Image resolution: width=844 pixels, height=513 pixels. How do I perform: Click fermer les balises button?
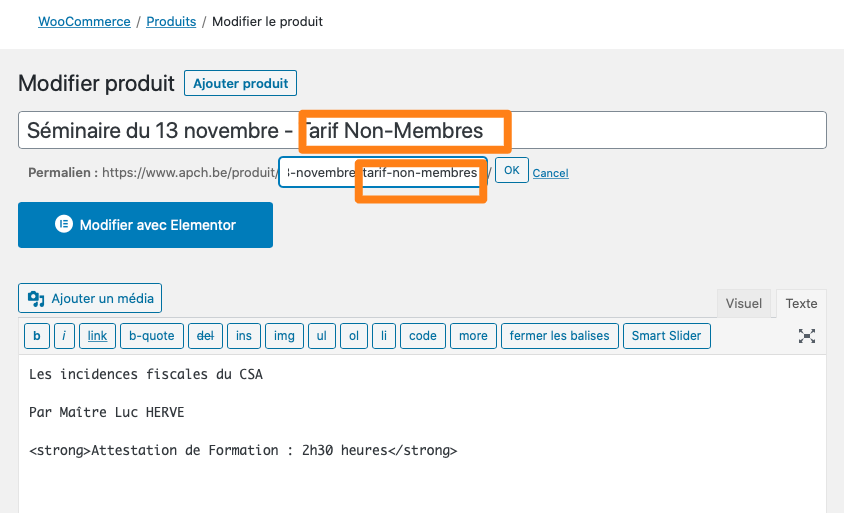coord(560,336)
